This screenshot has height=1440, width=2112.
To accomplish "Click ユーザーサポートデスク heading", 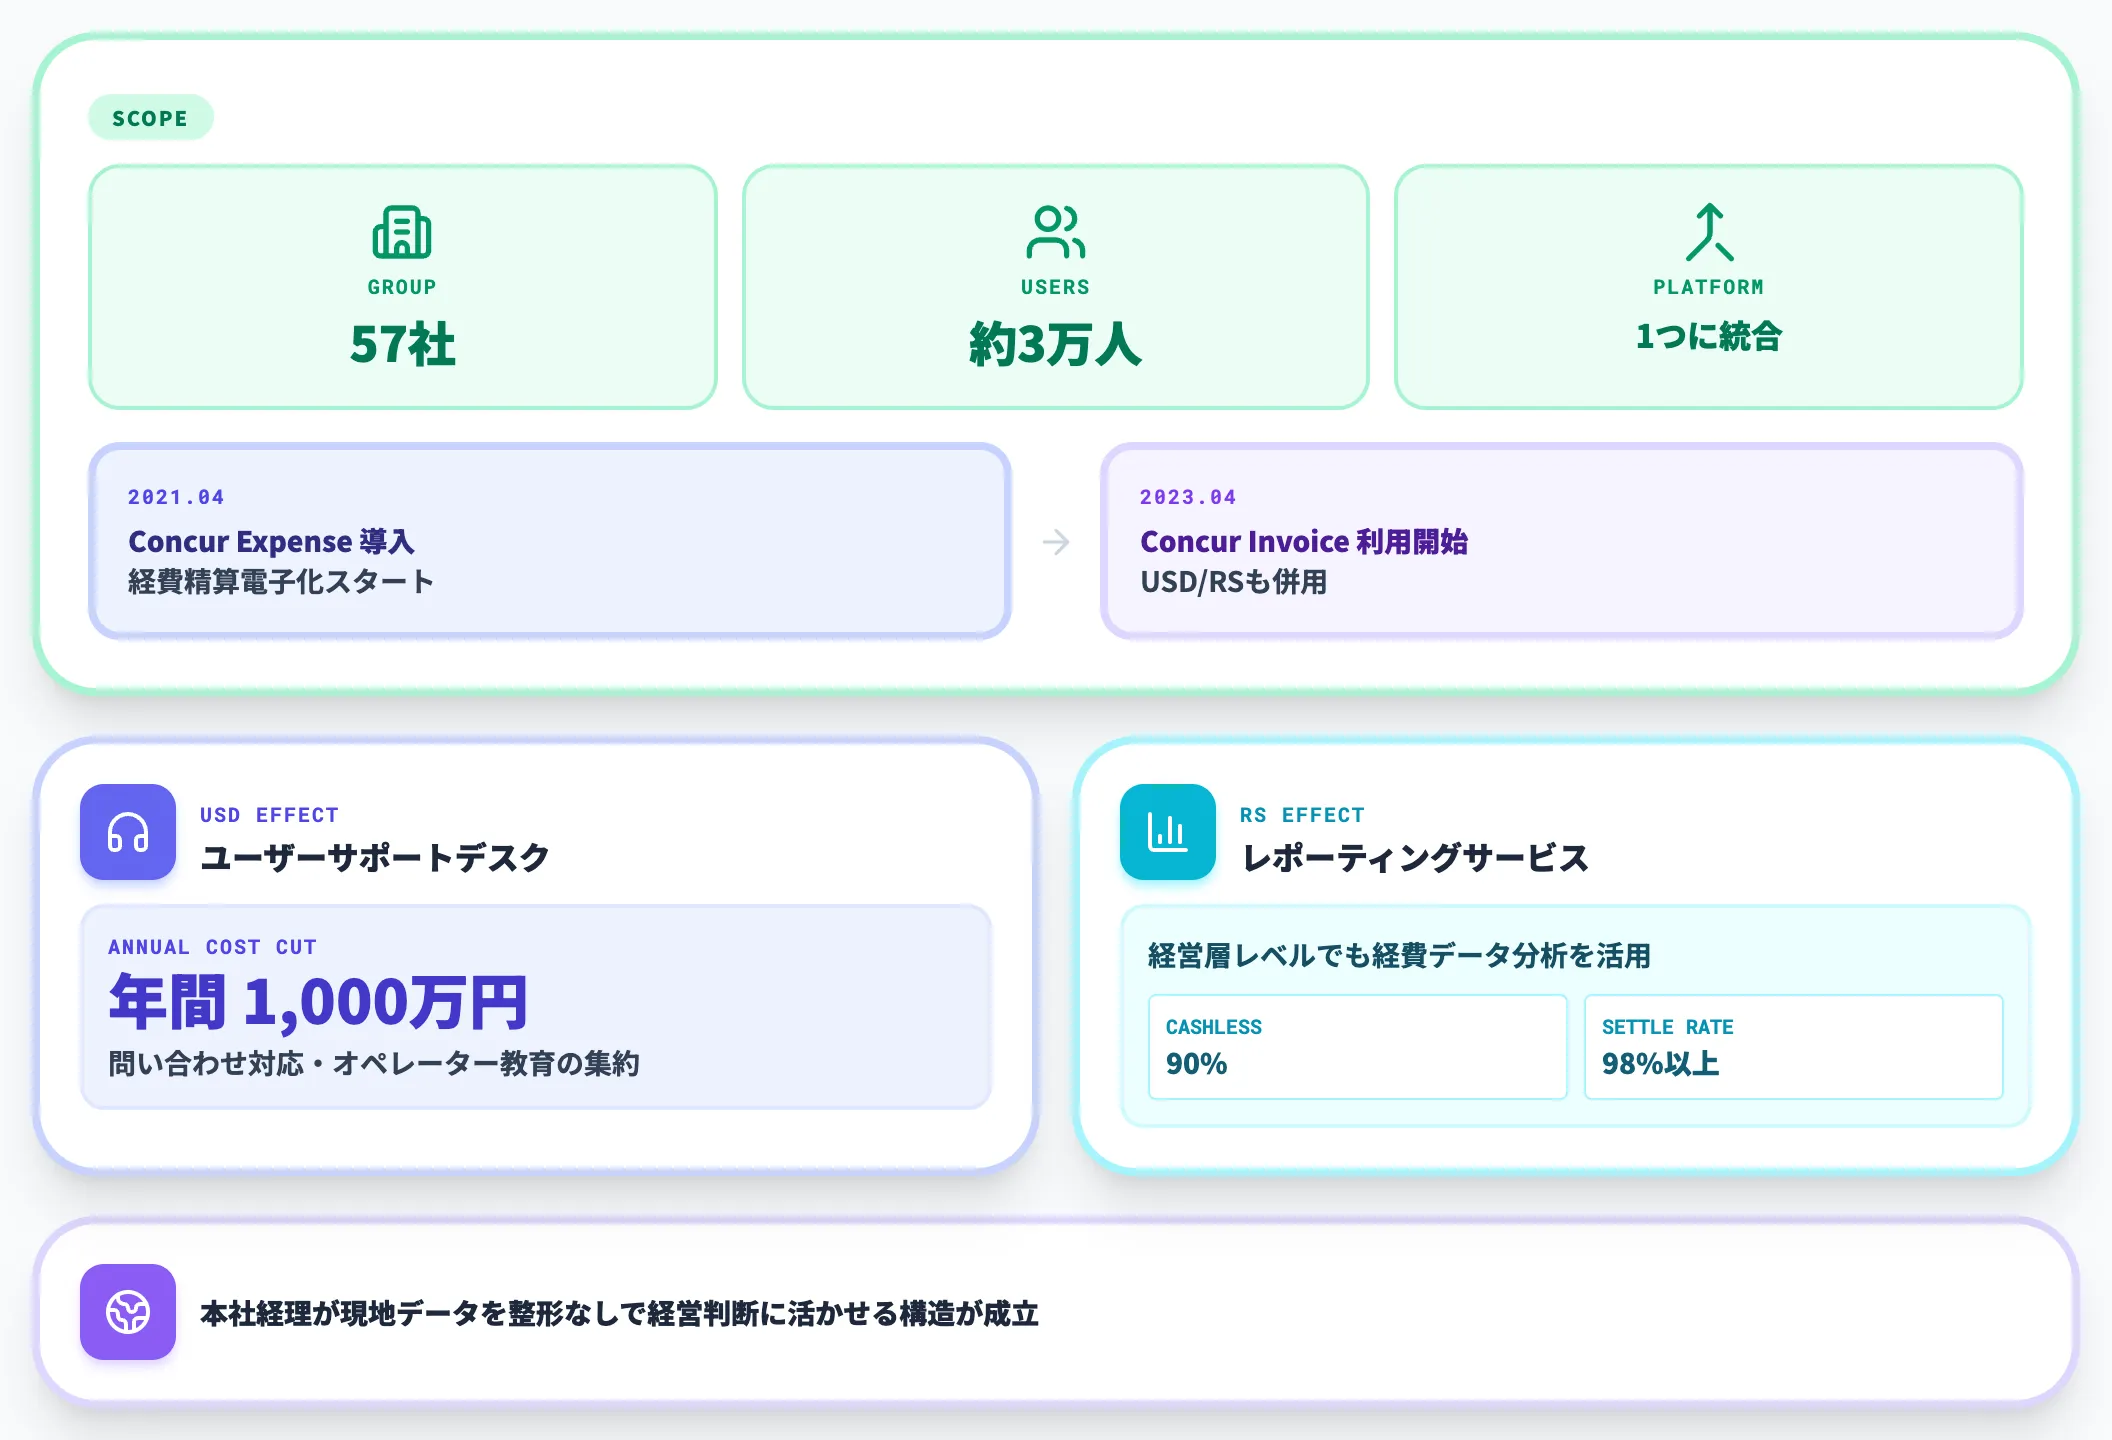I will coord(375,857).
